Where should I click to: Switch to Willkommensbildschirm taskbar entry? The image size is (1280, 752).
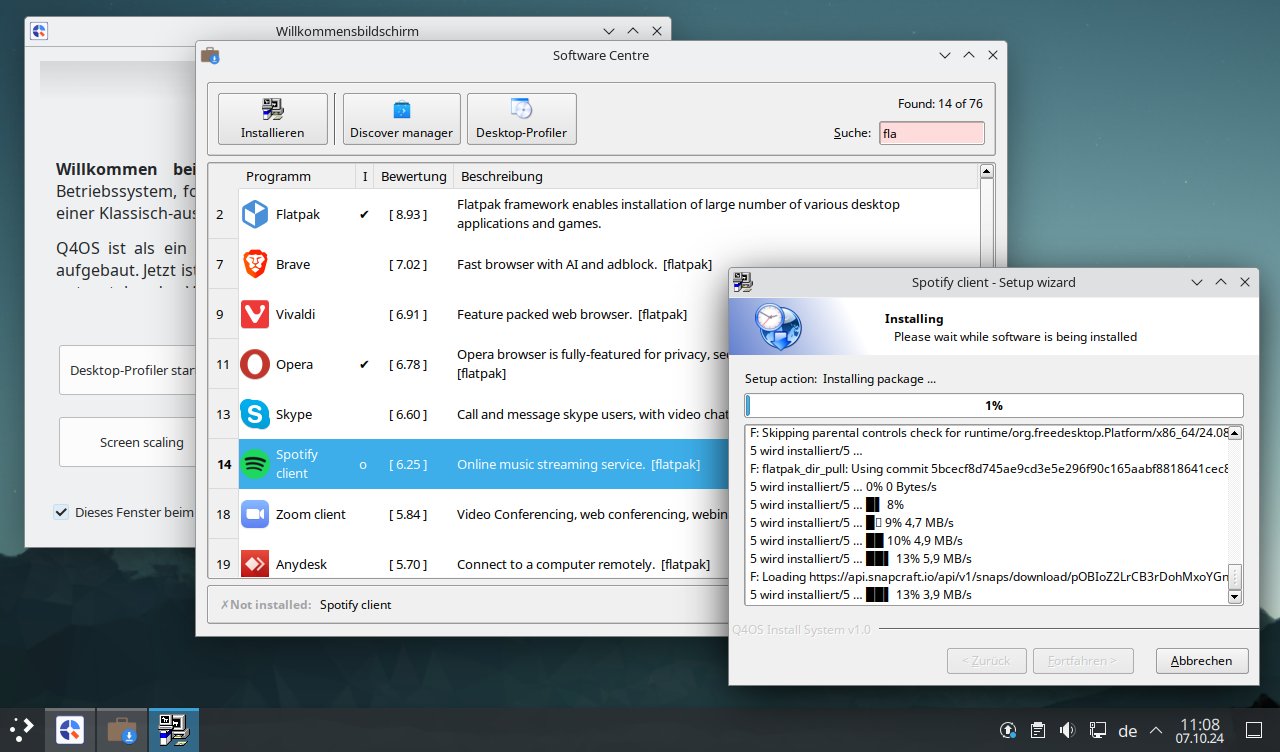pos(69,730)
